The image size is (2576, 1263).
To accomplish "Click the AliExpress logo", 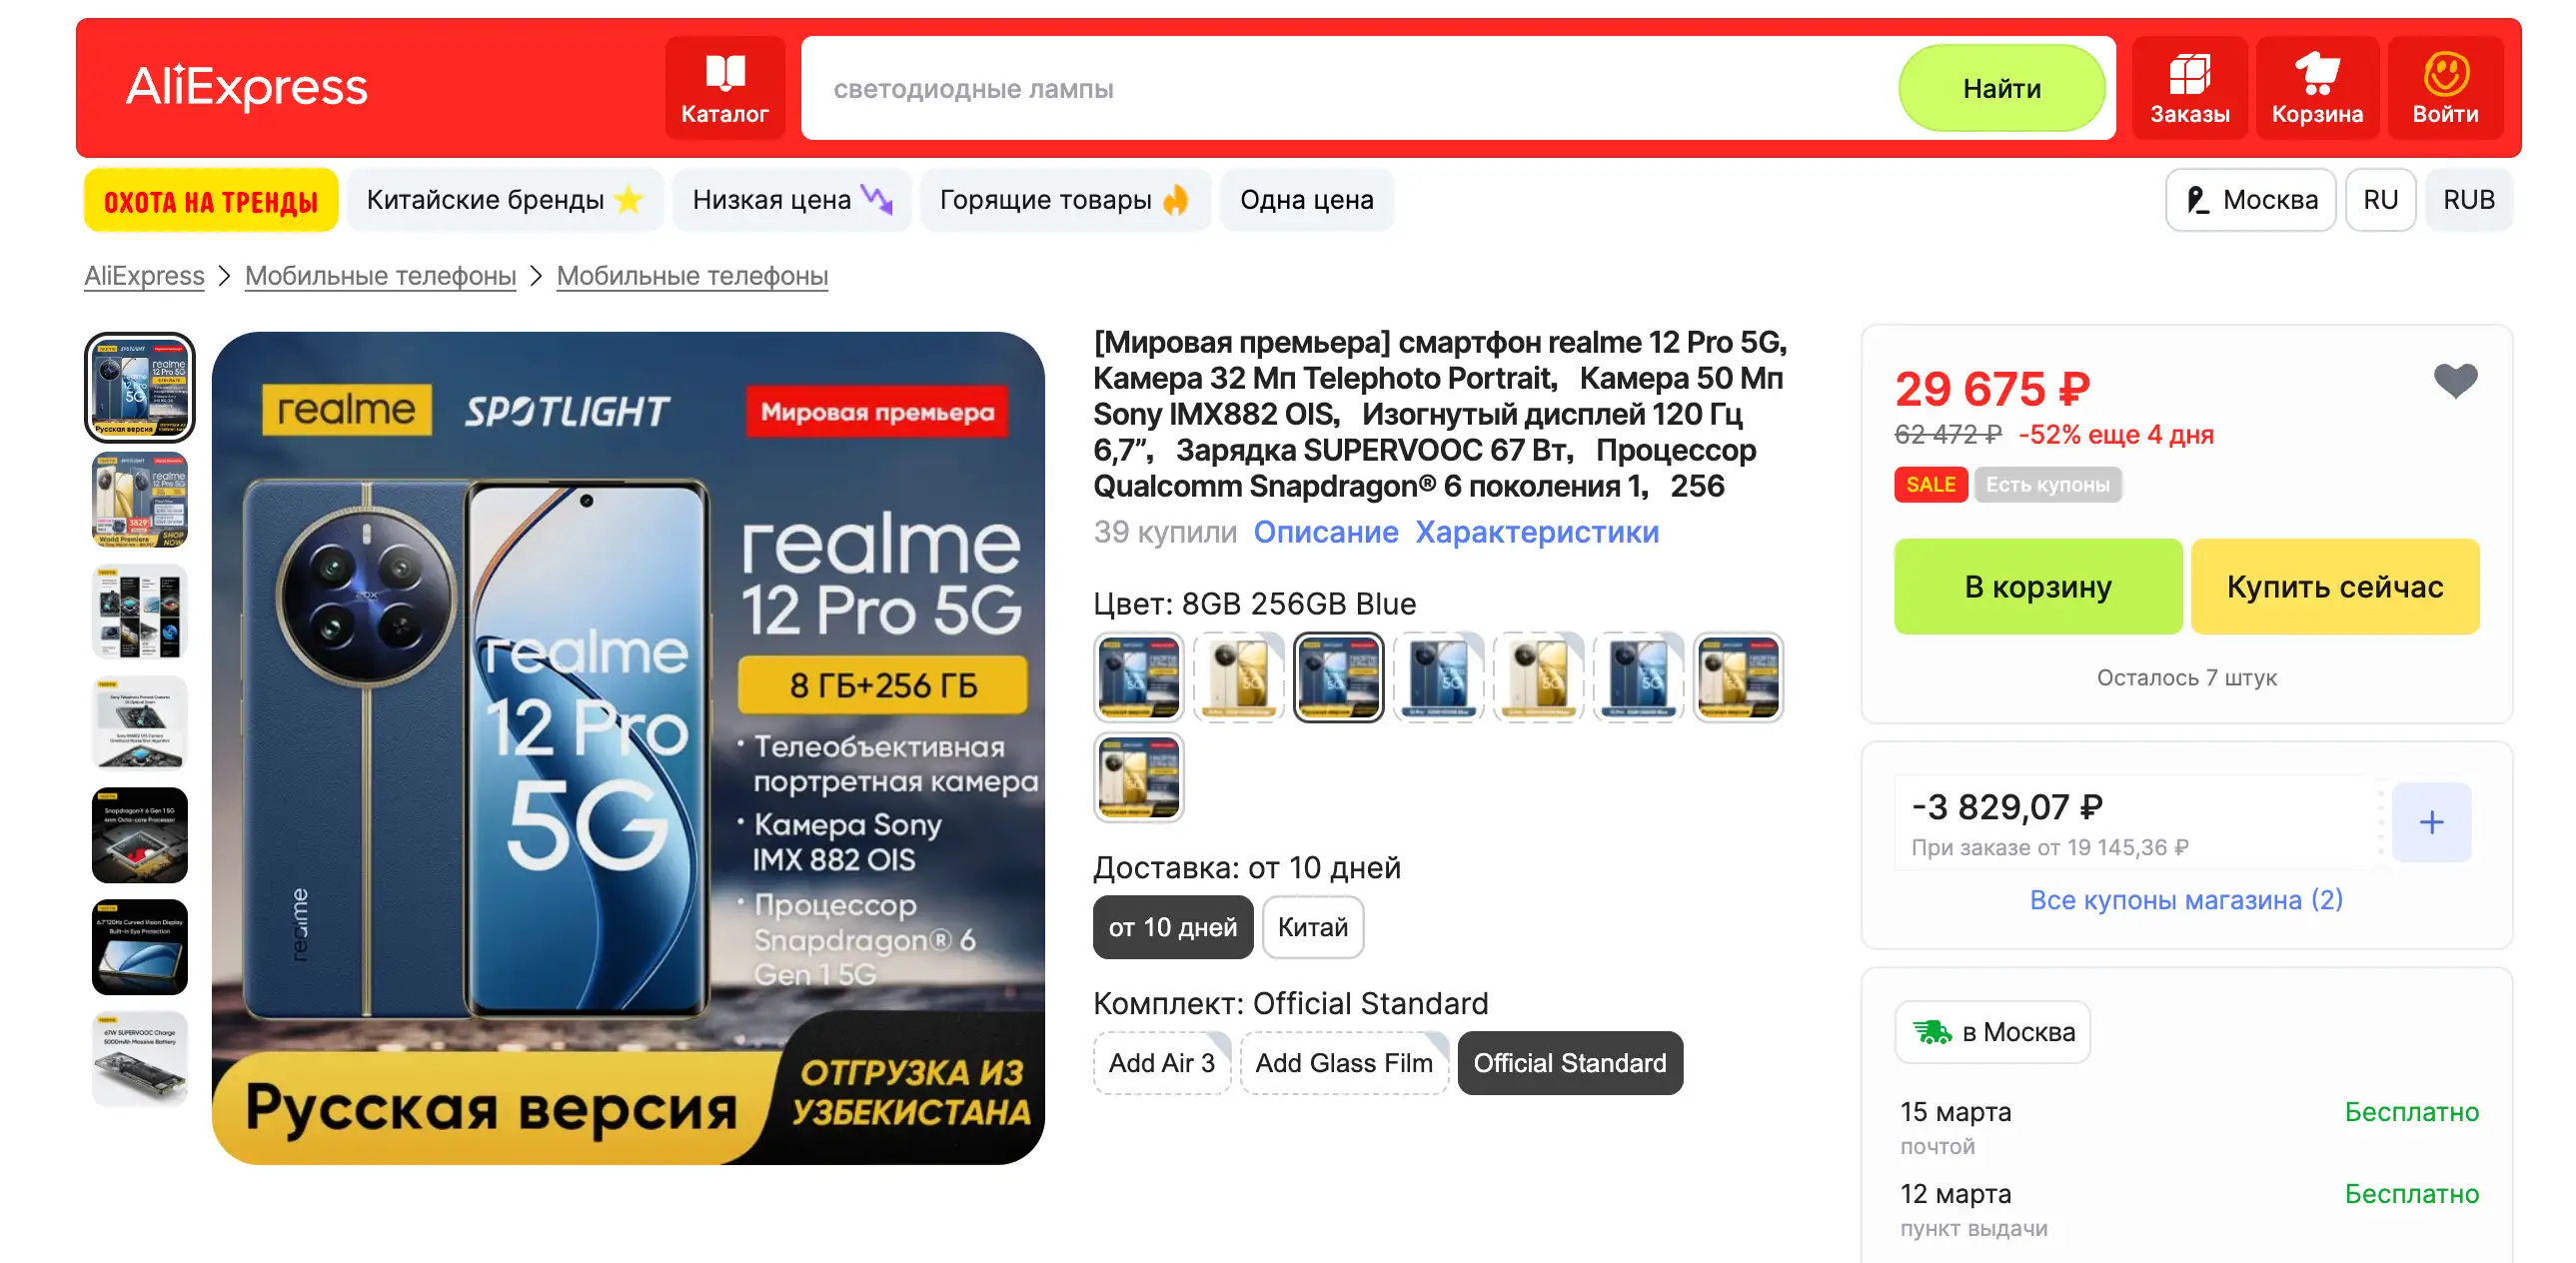I will coord(246,86).
